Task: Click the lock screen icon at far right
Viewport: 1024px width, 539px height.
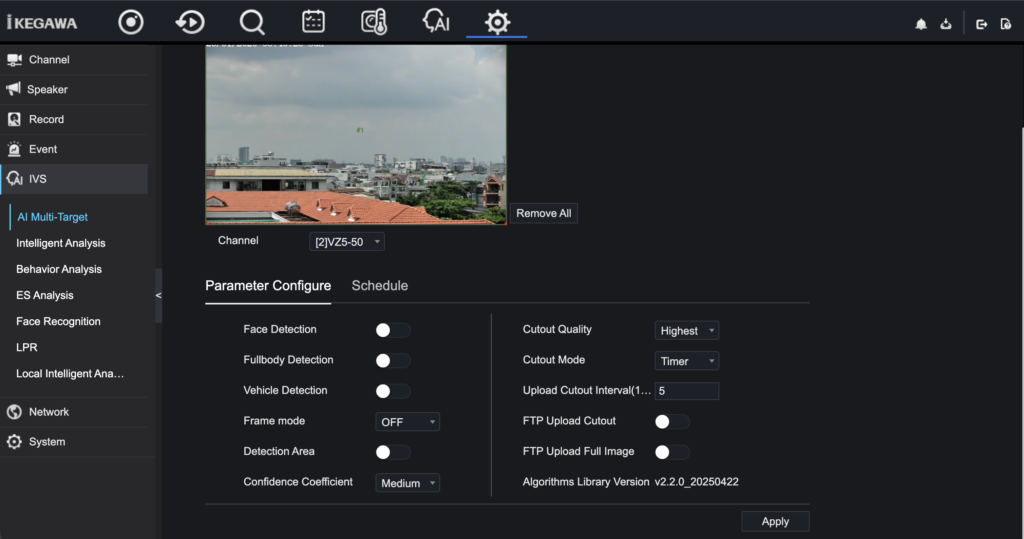Action: 1006,24
